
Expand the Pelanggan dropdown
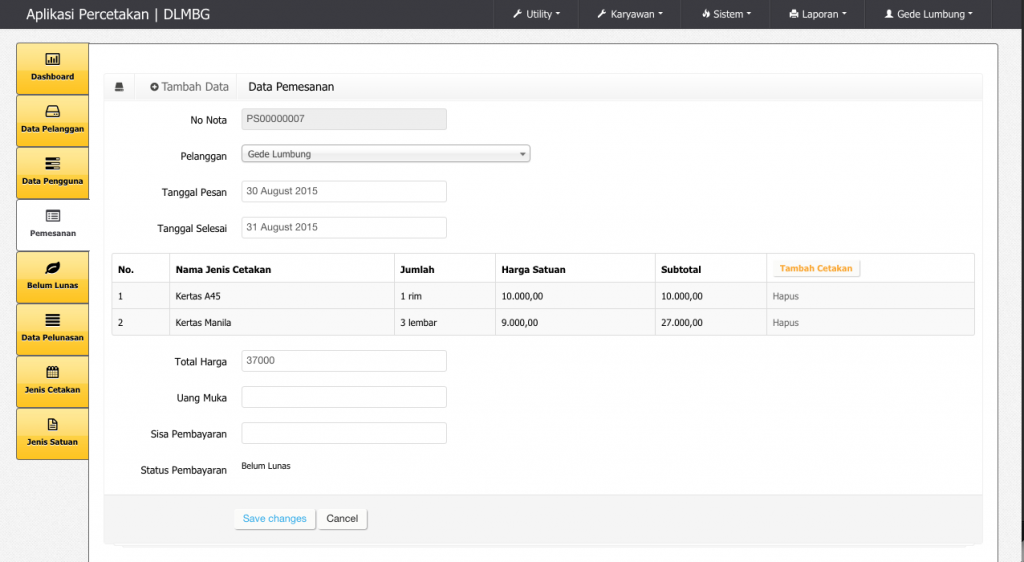(x=386, y=154)
